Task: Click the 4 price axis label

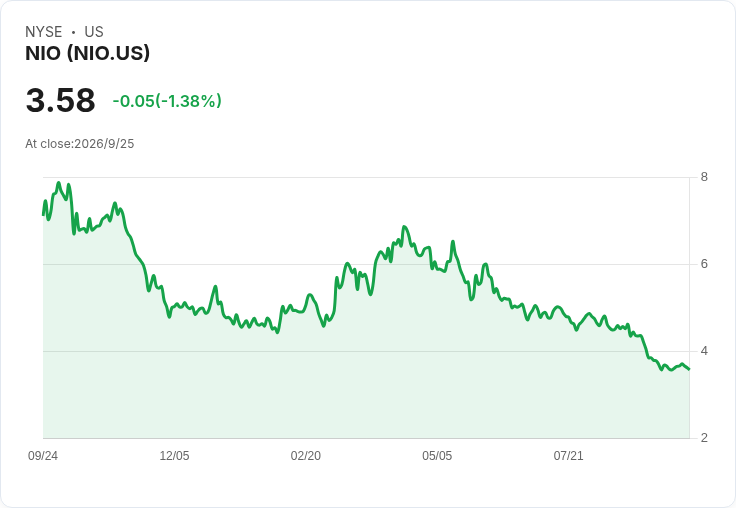Action: 704,351
